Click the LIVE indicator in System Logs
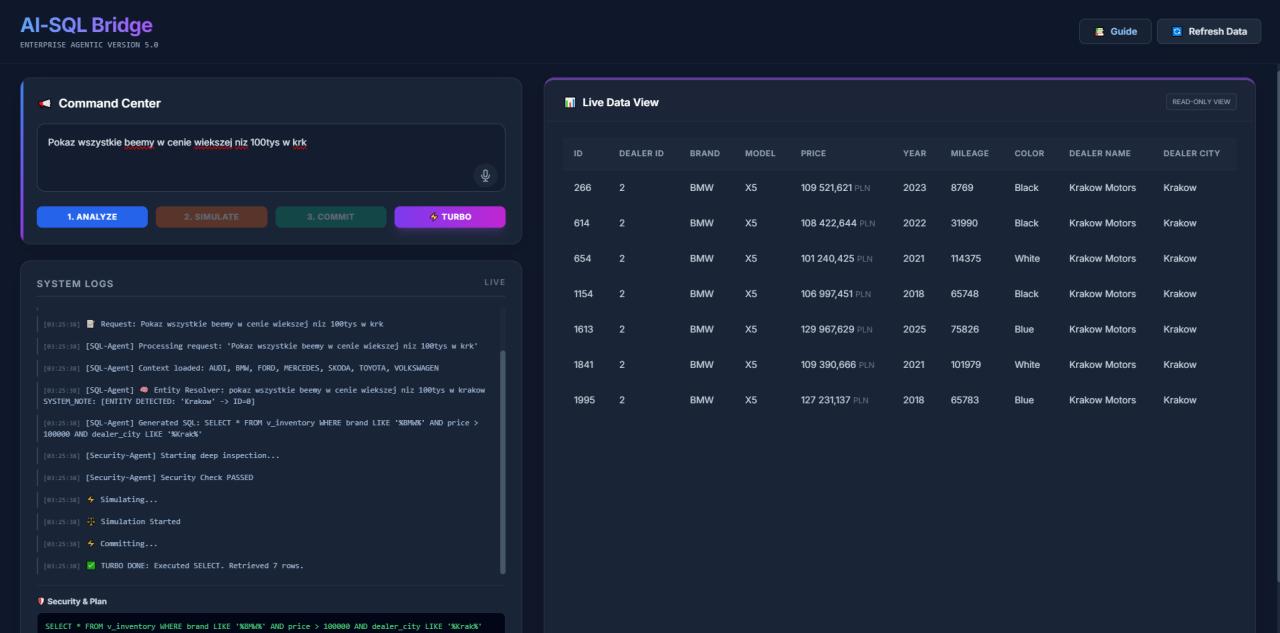 click(x=495, y=283)
